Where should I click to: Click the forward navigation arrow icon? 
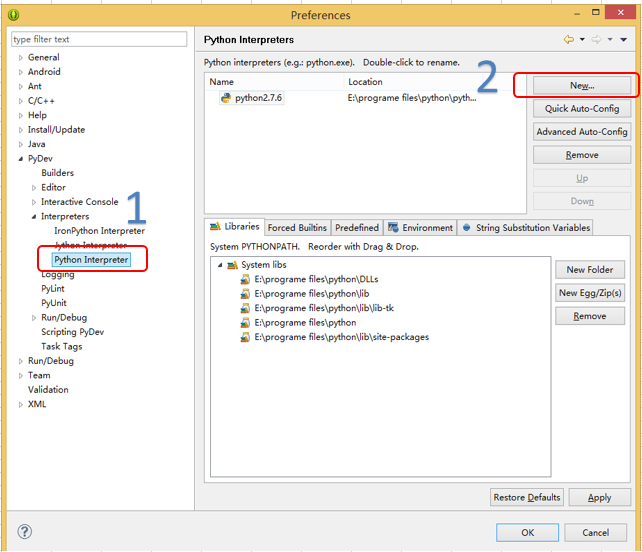(597, 40)
